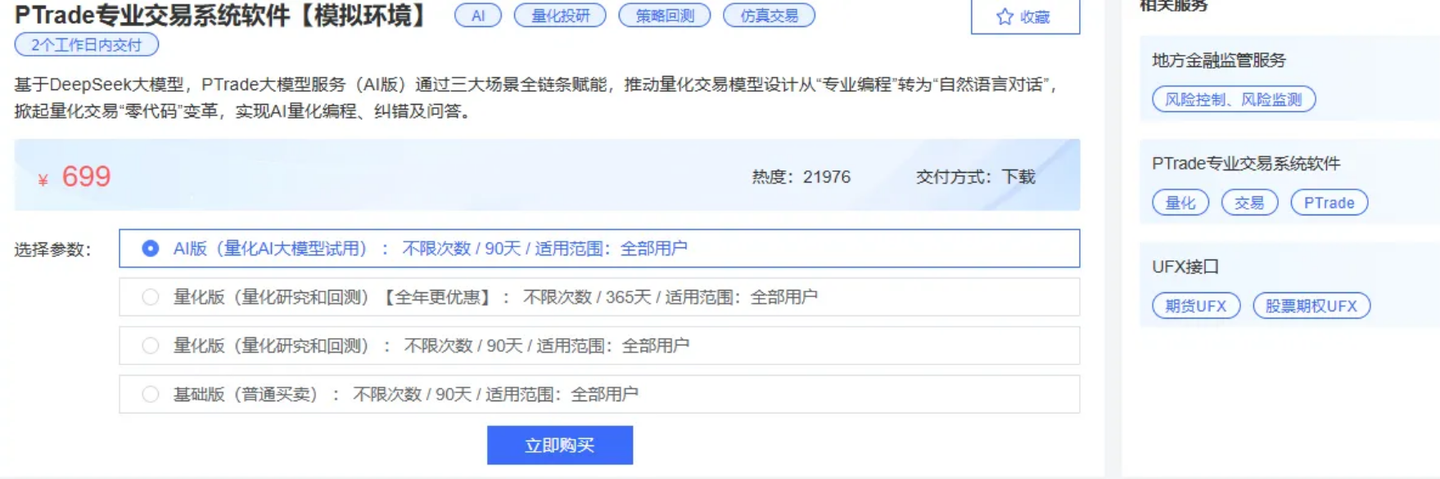1440x479 pixels.
Task: Open the UFX接口 related service
Action: click(x=1185, y=267)
